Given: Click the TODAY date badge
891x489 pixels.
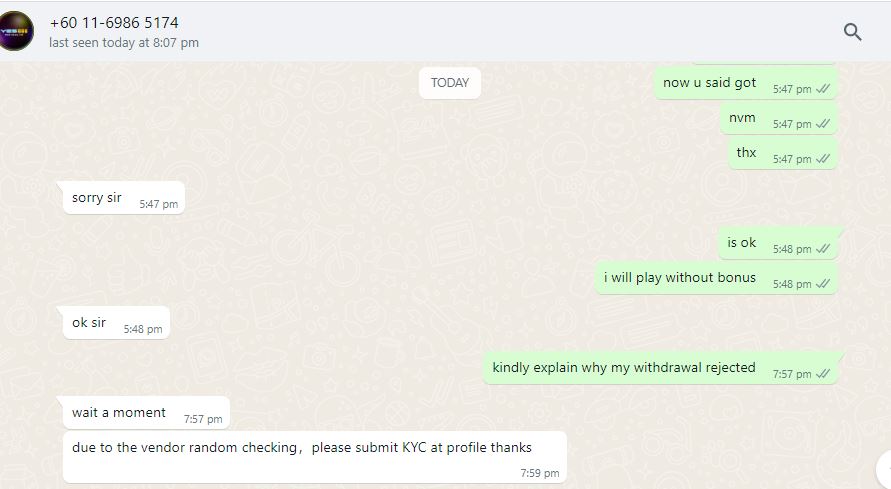Looking at the screenshot, I should (450, 83).
